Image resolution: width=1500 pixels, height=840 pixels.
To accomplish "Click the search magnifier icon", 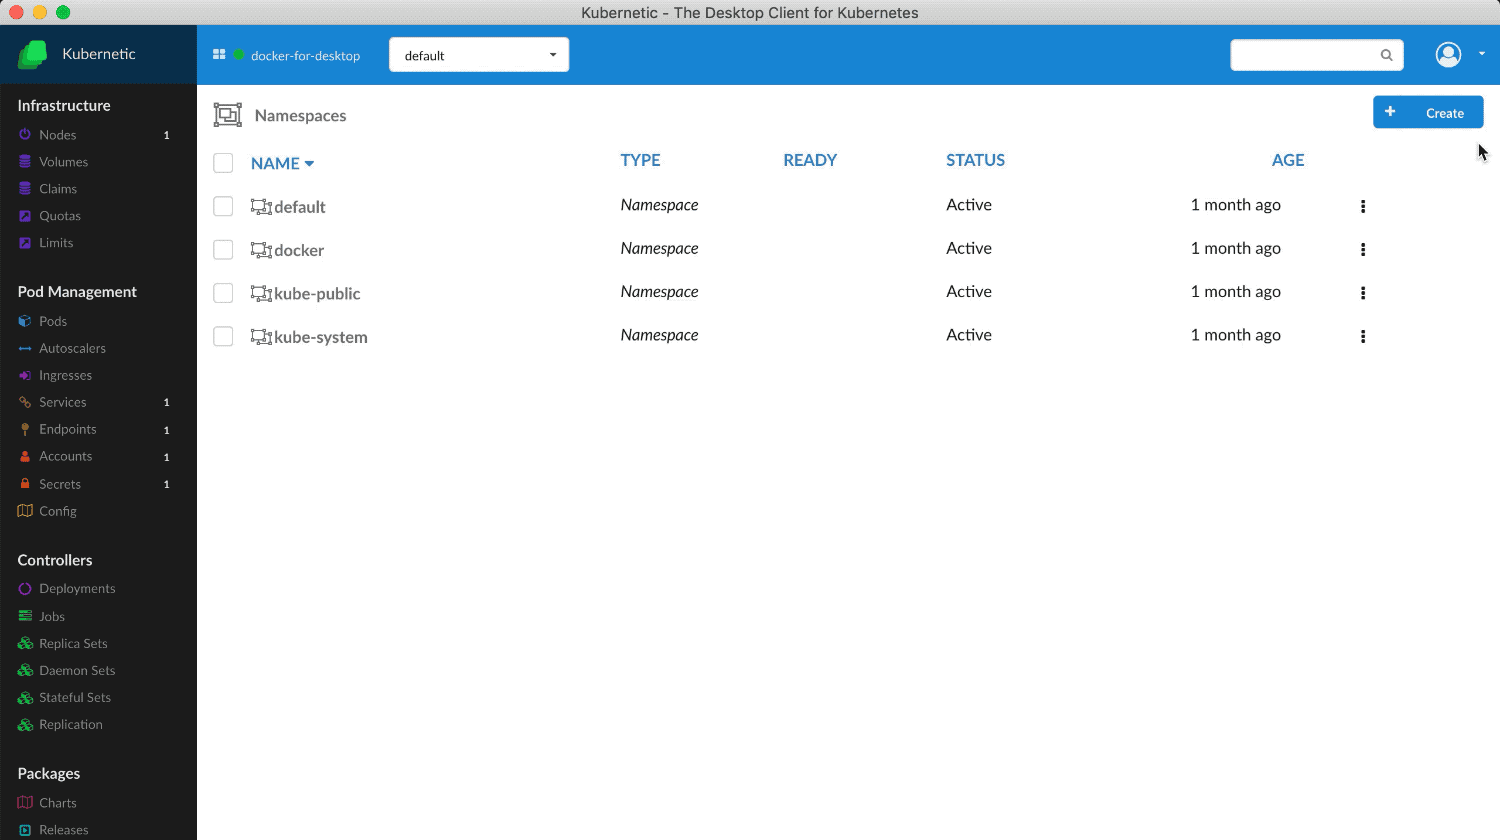I will 1386,55.
